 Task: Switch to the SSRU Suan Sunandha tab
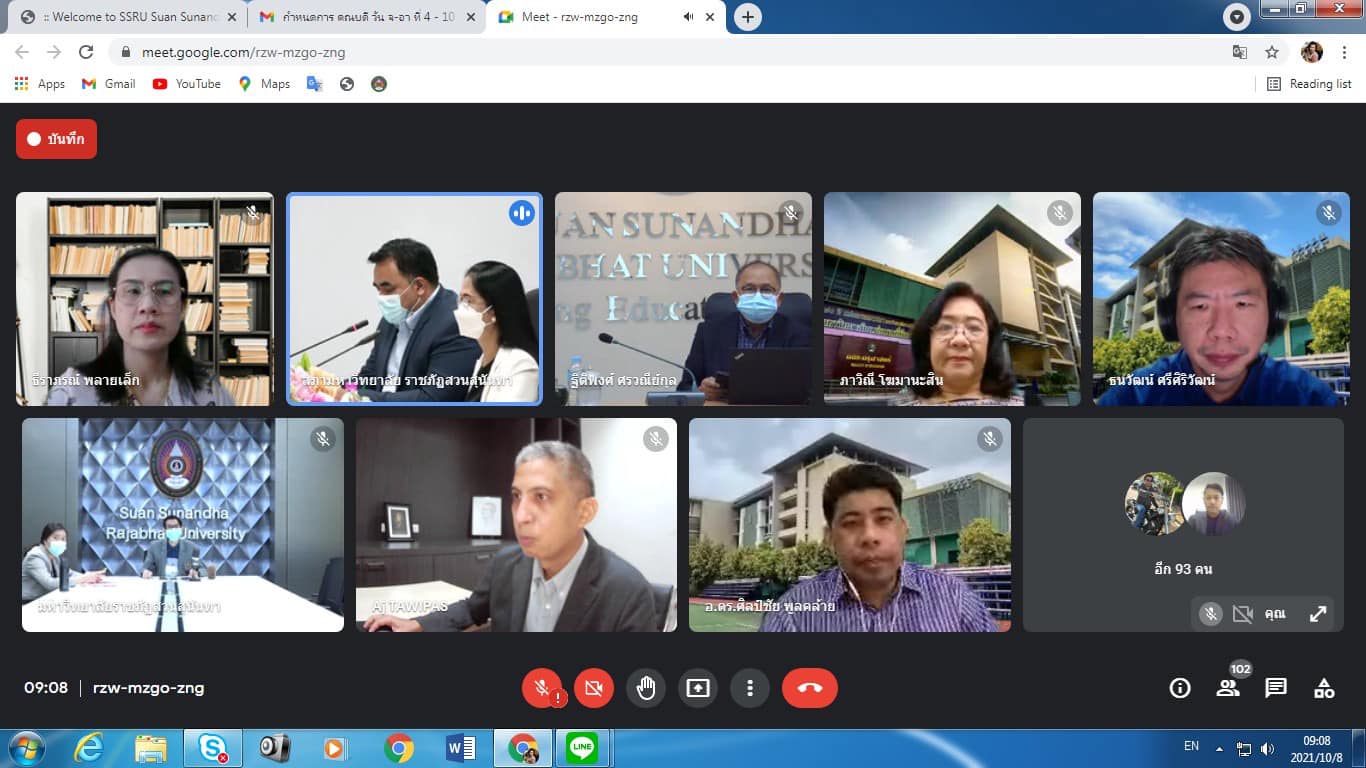(130, 17)
